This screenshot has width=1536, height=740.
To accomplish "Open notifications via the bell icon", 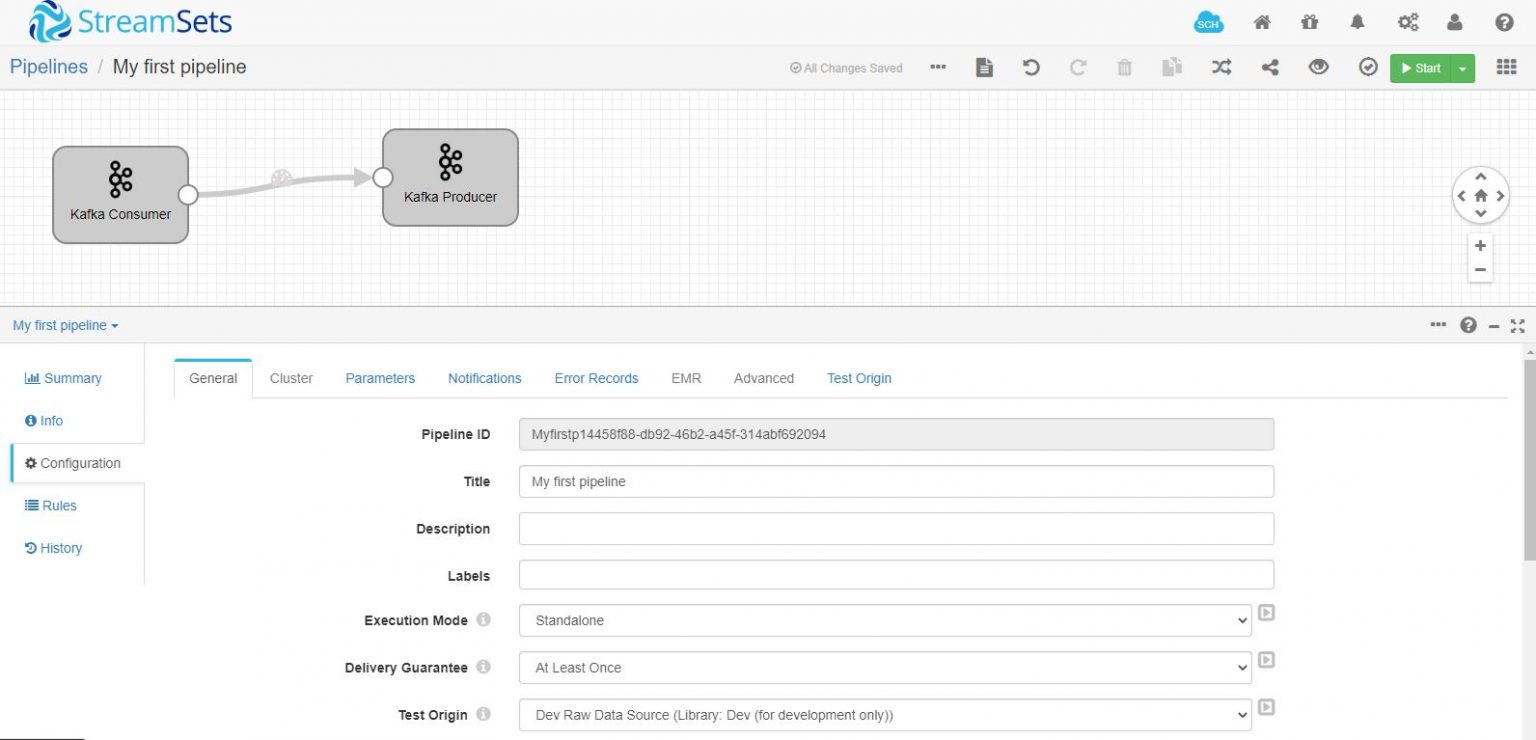I will click(1359, 21).
